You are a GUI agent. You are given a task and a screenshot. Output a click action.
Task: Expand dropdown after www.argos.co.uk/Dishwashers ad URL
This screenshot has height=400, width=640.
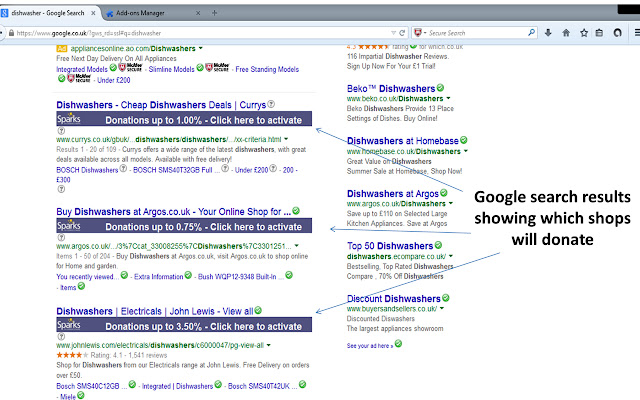pyautogui.click(x=451, y=203)
